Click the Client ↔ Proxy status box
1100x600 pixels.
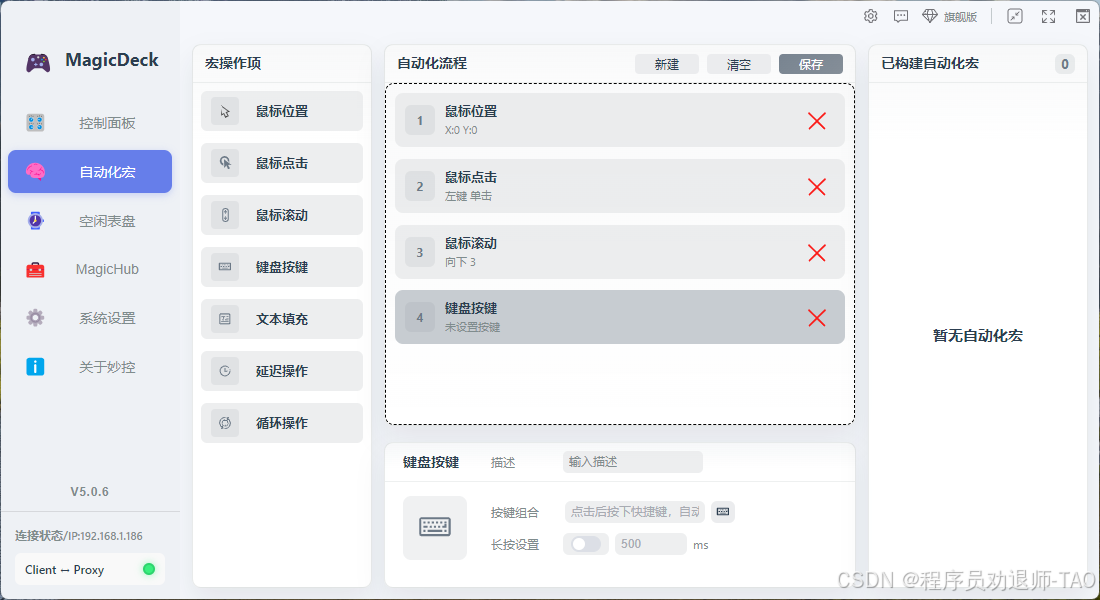[x=90, y=569]
